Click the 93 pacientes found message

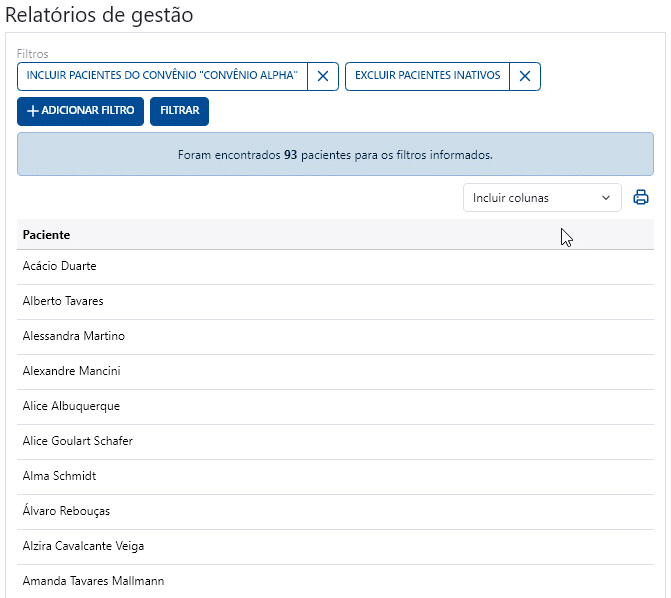click(336, 155)
